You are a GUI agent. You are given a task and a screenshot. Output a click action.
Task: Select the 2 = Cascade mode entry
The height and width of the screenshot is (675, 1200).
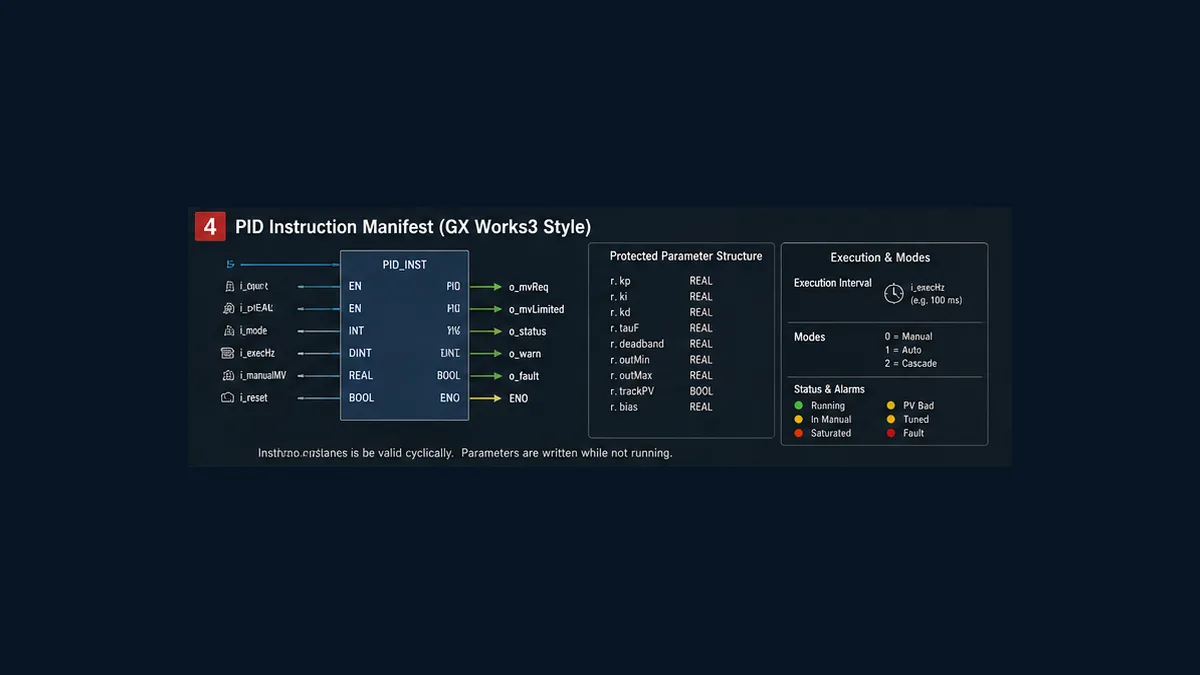(911, 363)
